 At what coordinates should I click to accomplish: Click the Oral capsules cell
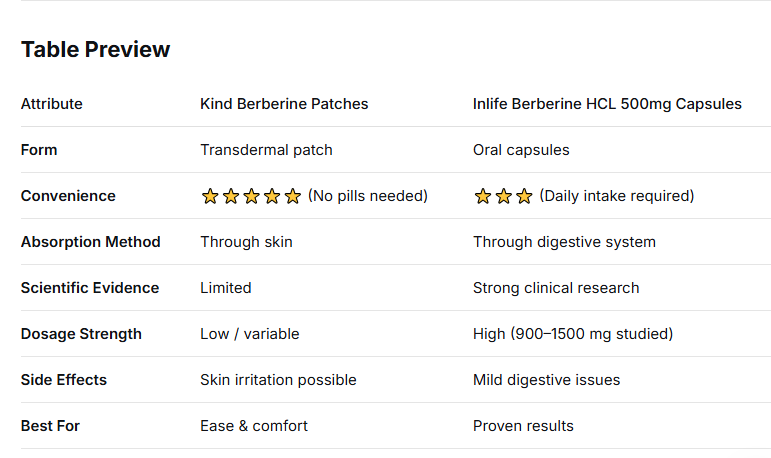click(x=521, y=150)
